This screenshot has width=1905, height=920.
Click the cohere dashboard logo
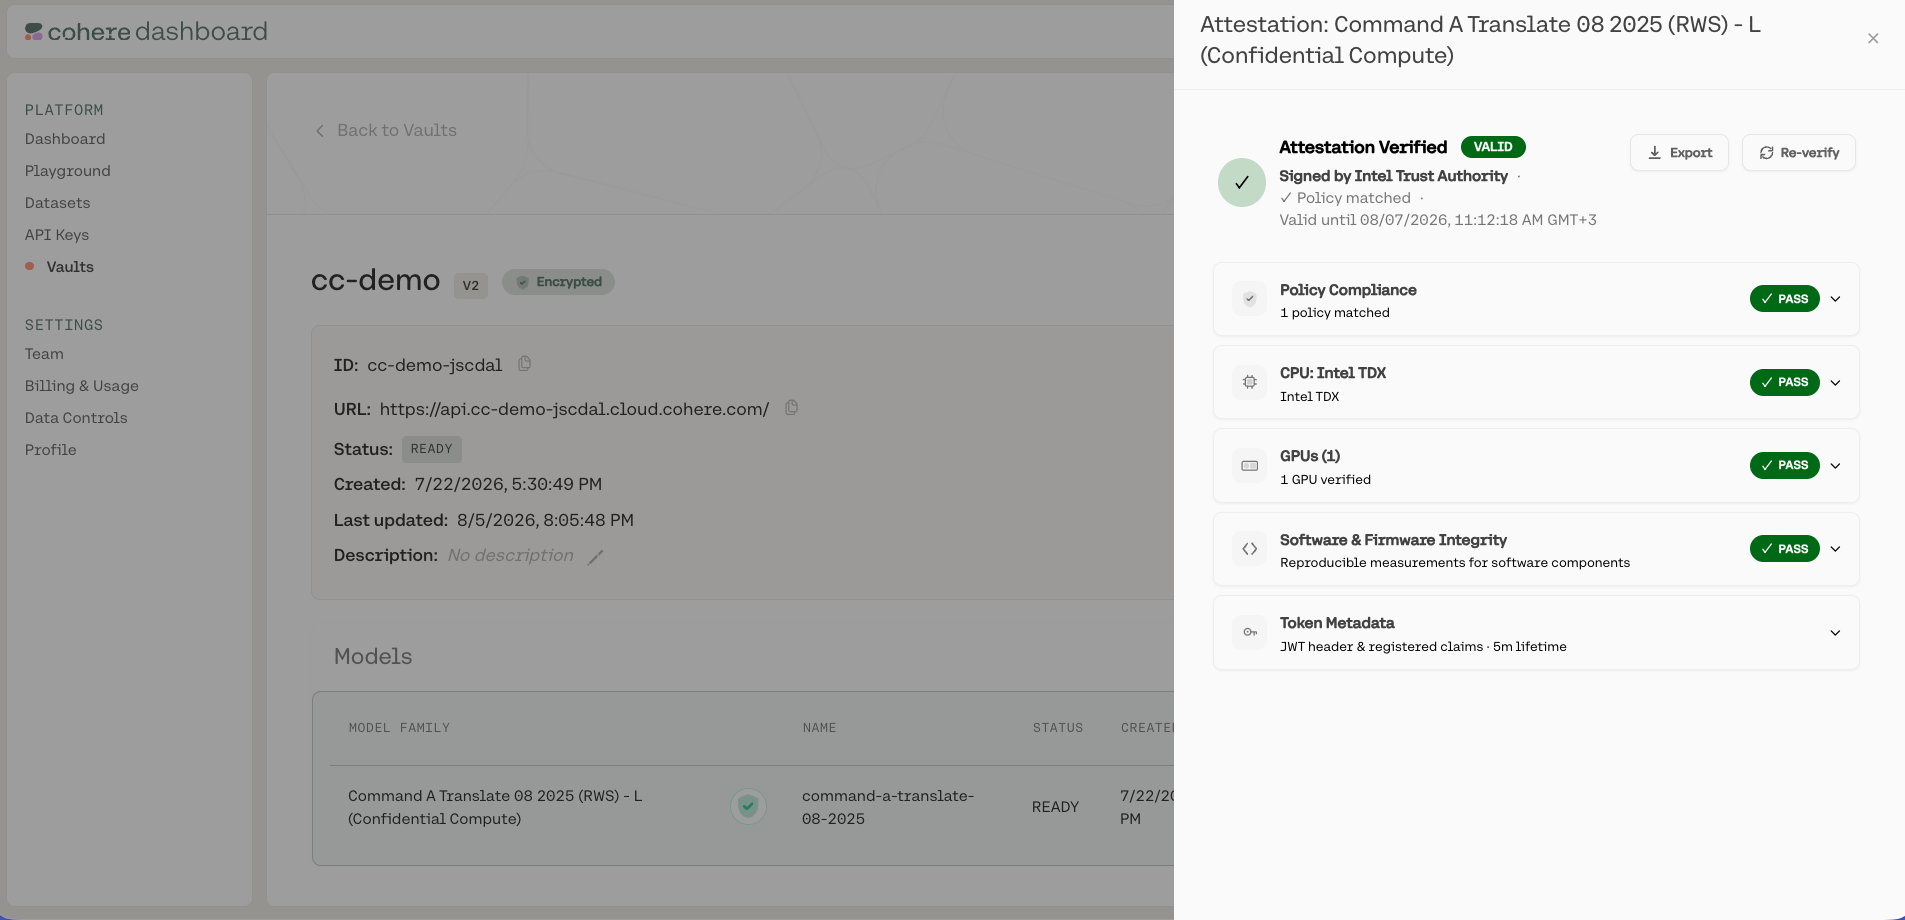tap(146, 32)
